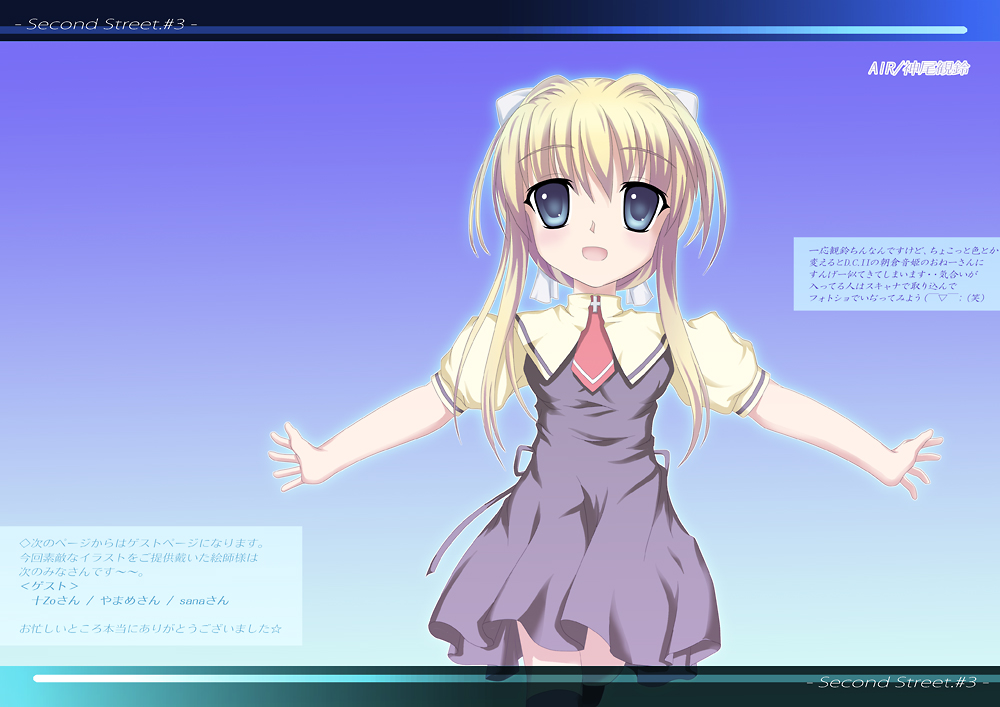Screen dimensions: 1000x707
Task: Select the line "今回素敵なイラストをご提供戴いた絵師様は"
Action: 138,557
